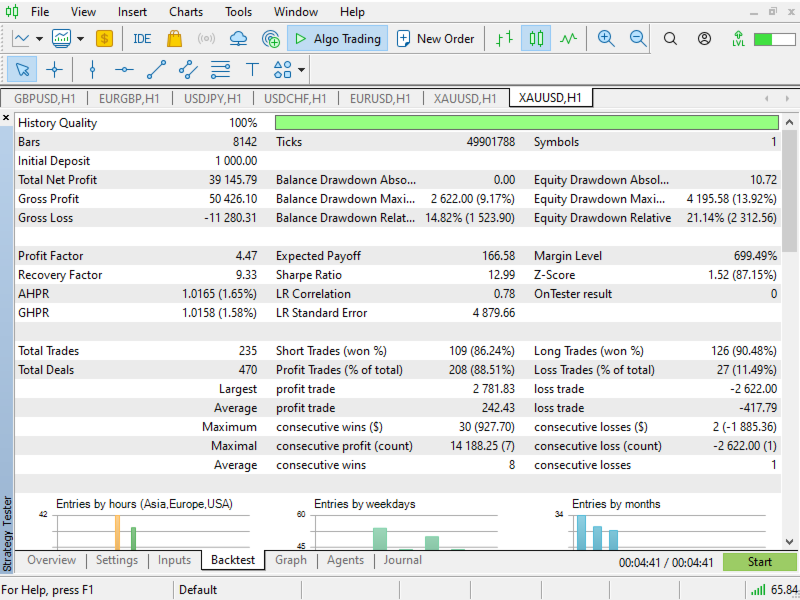Switch chart to bar chart mode
The width and height of the screenshot is (800, 600).
click(x=504, y=39)
